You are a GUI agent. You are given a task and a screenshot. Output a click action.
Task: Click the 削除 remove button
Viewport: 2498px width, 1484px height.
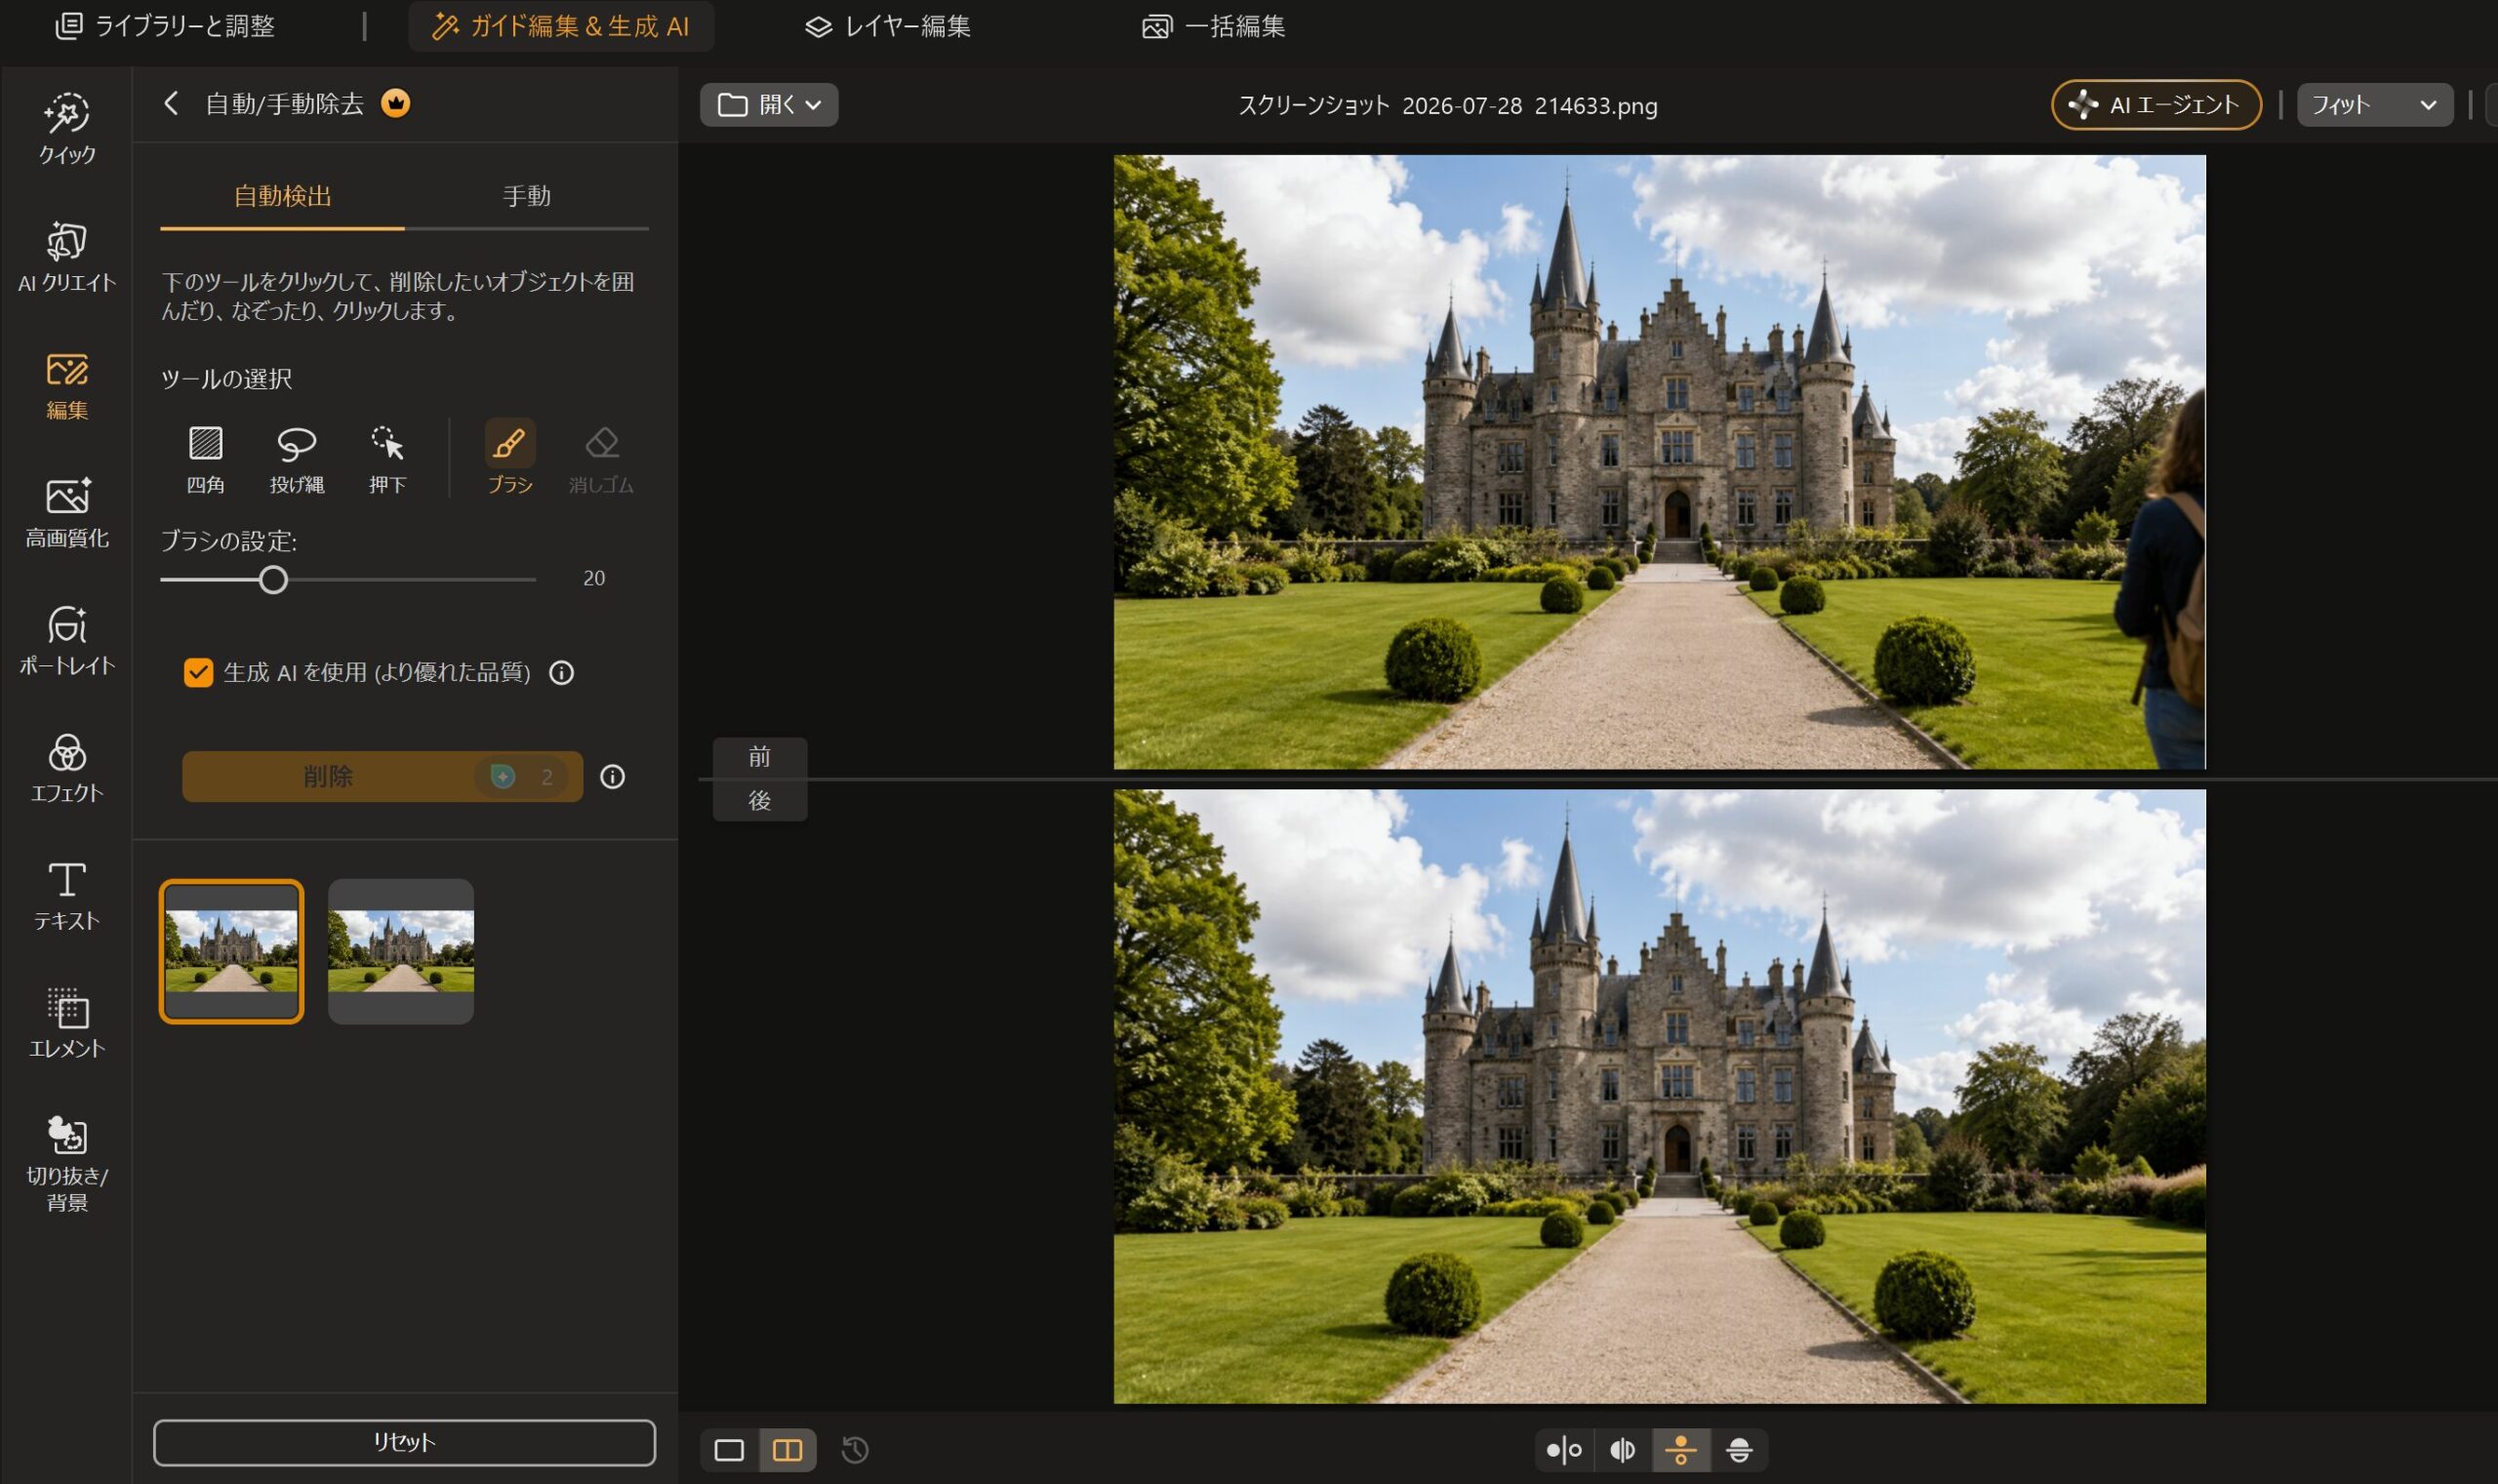pyautogui.click(x=382, y=777)
